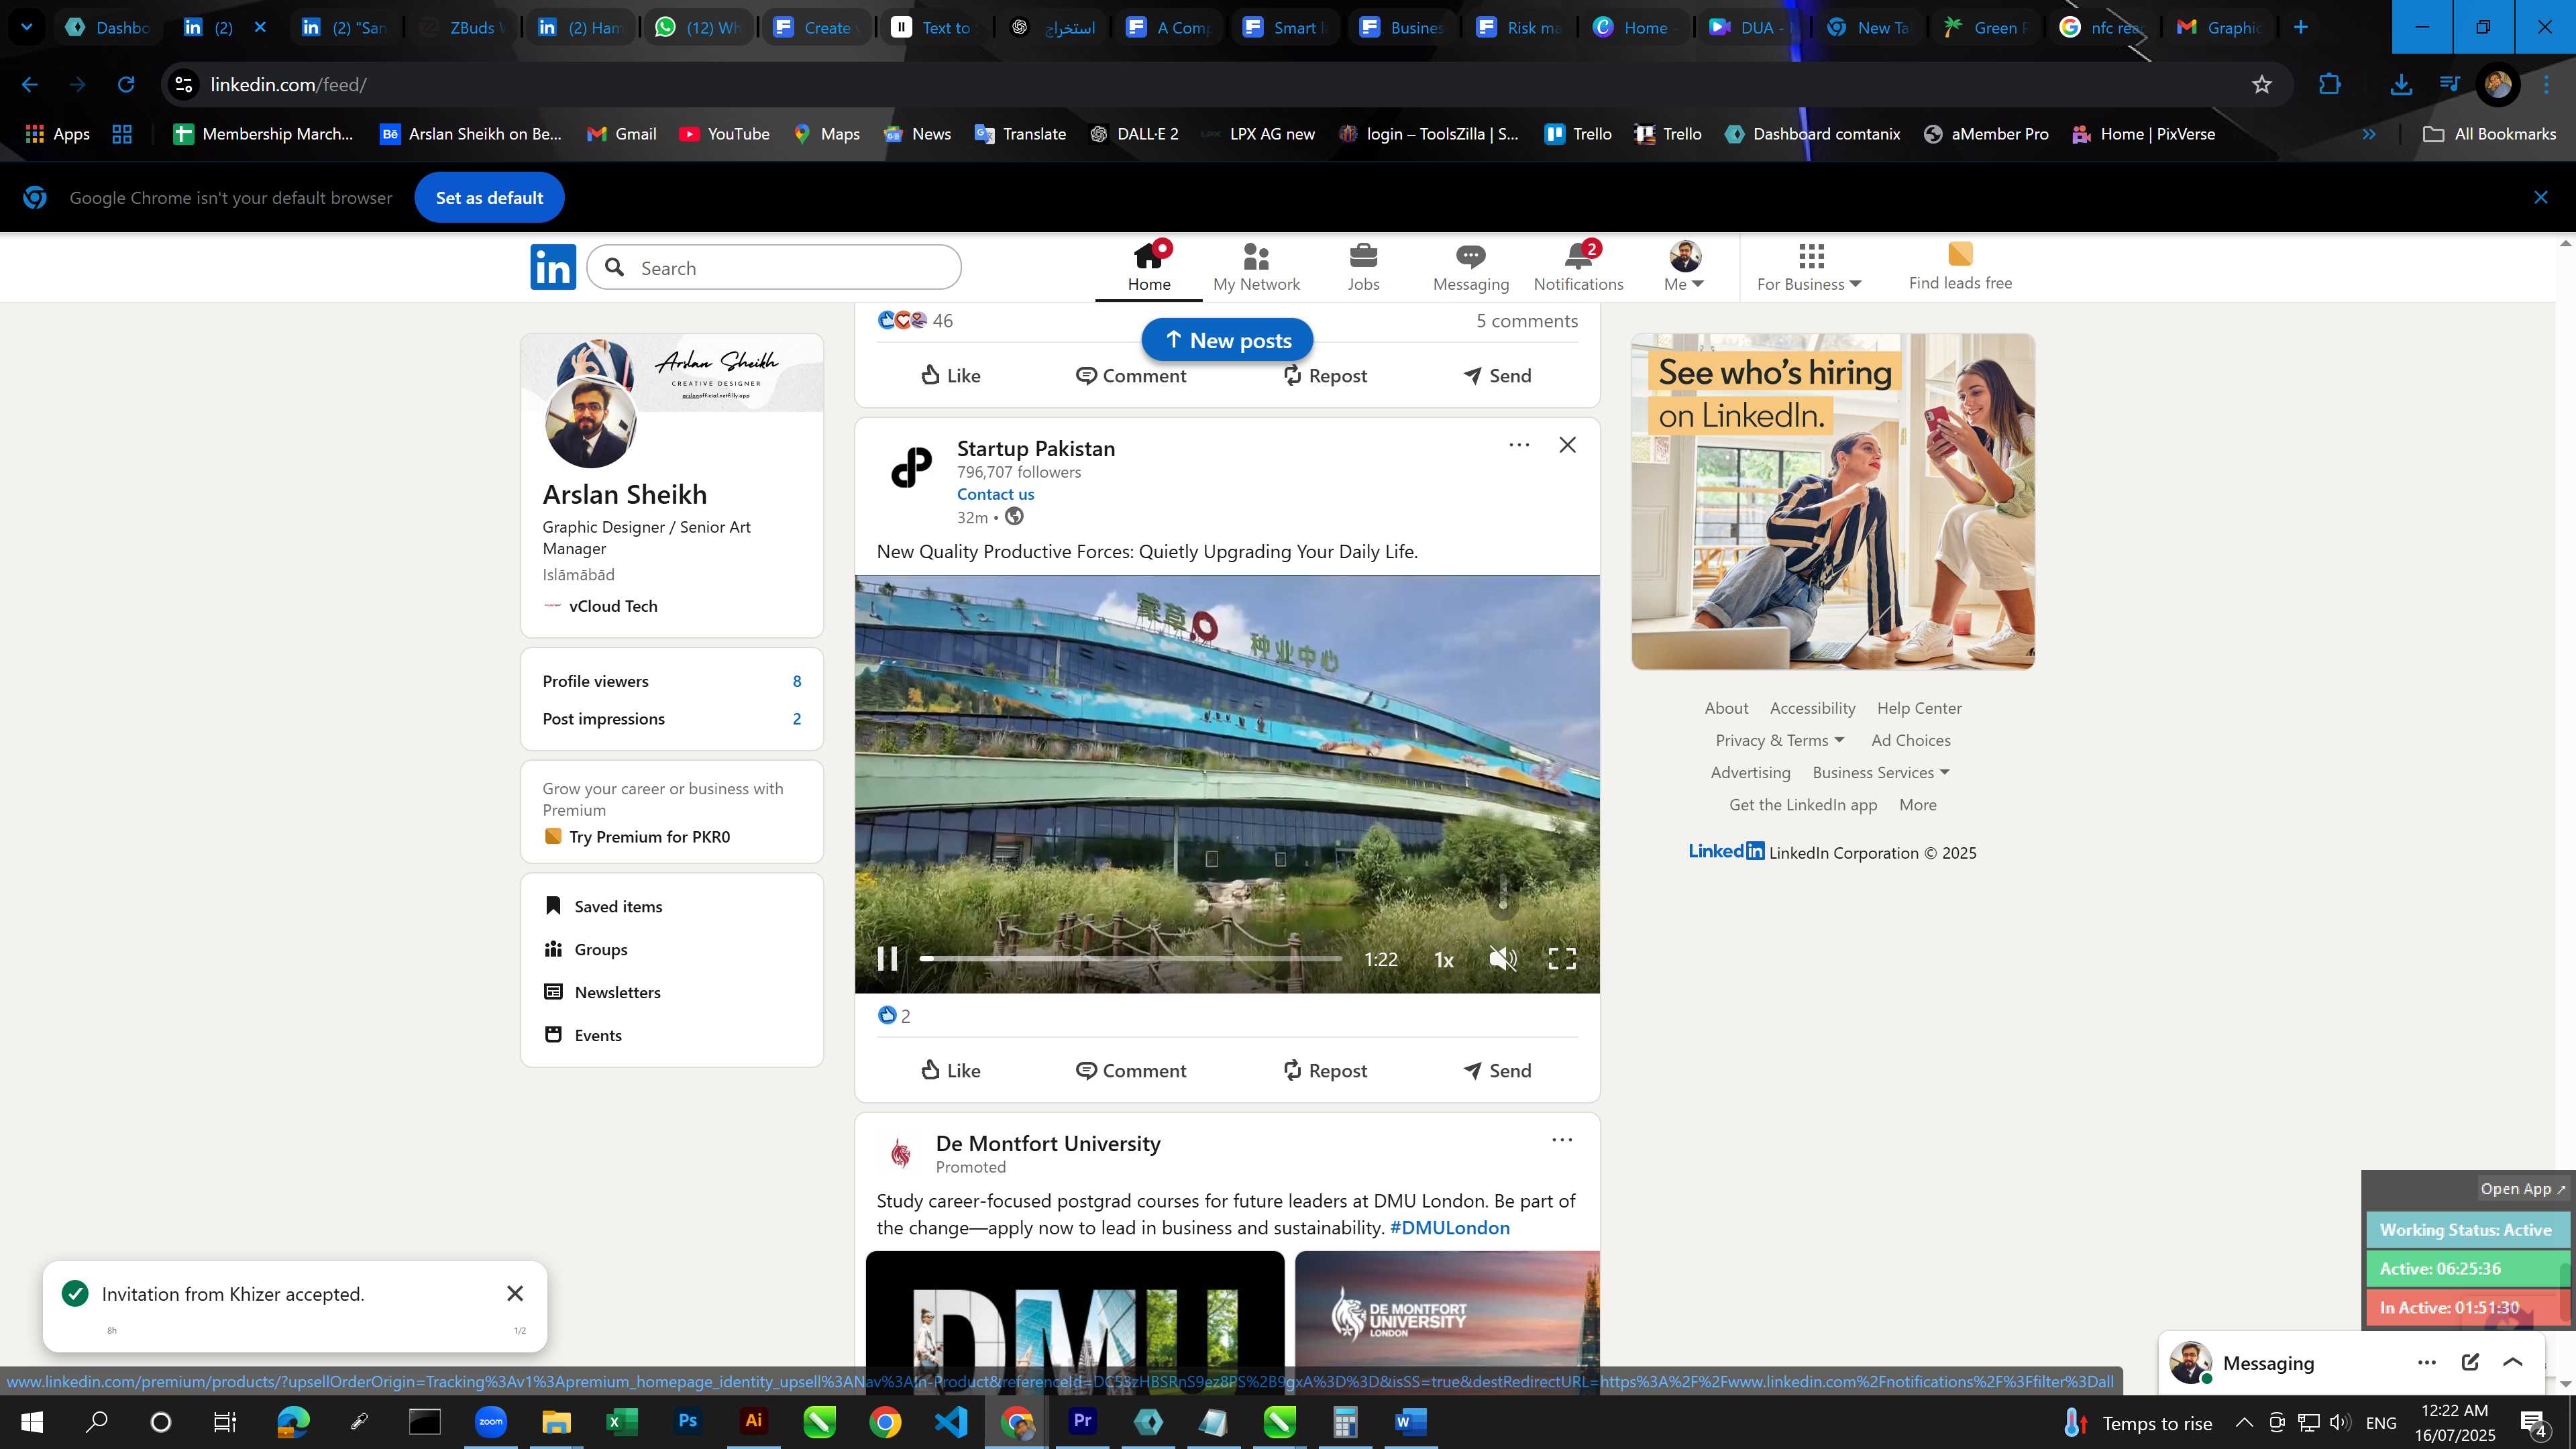
Task: Pause the playing video
Action: coord(887,959)
